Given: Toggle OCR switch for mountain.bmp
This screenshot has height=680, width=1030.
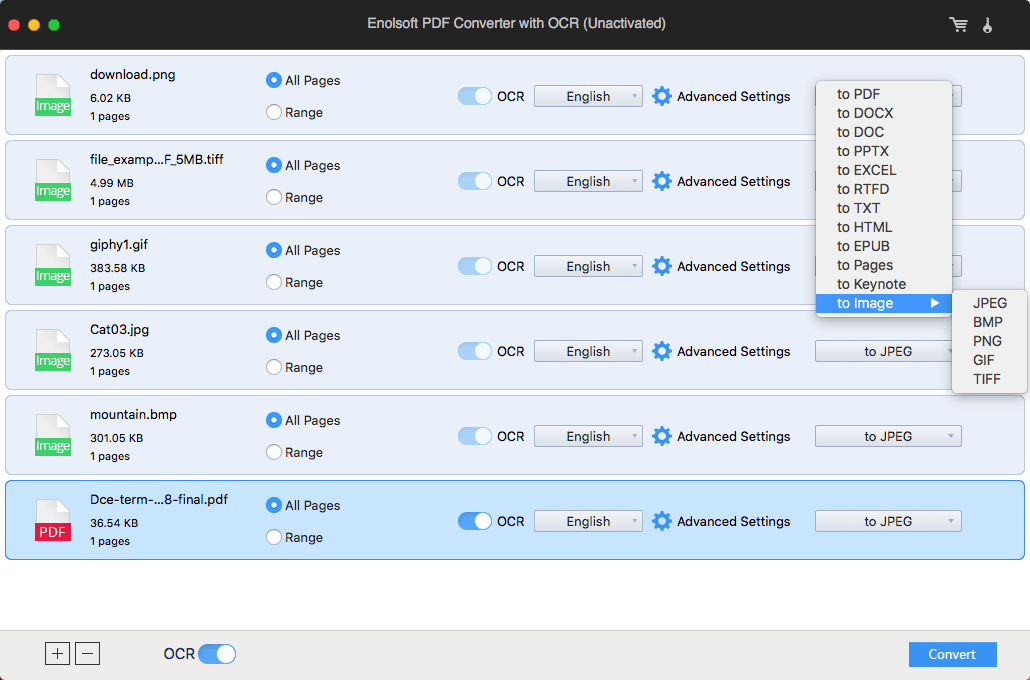Looking at the screenshot, I should click(474, 436).
